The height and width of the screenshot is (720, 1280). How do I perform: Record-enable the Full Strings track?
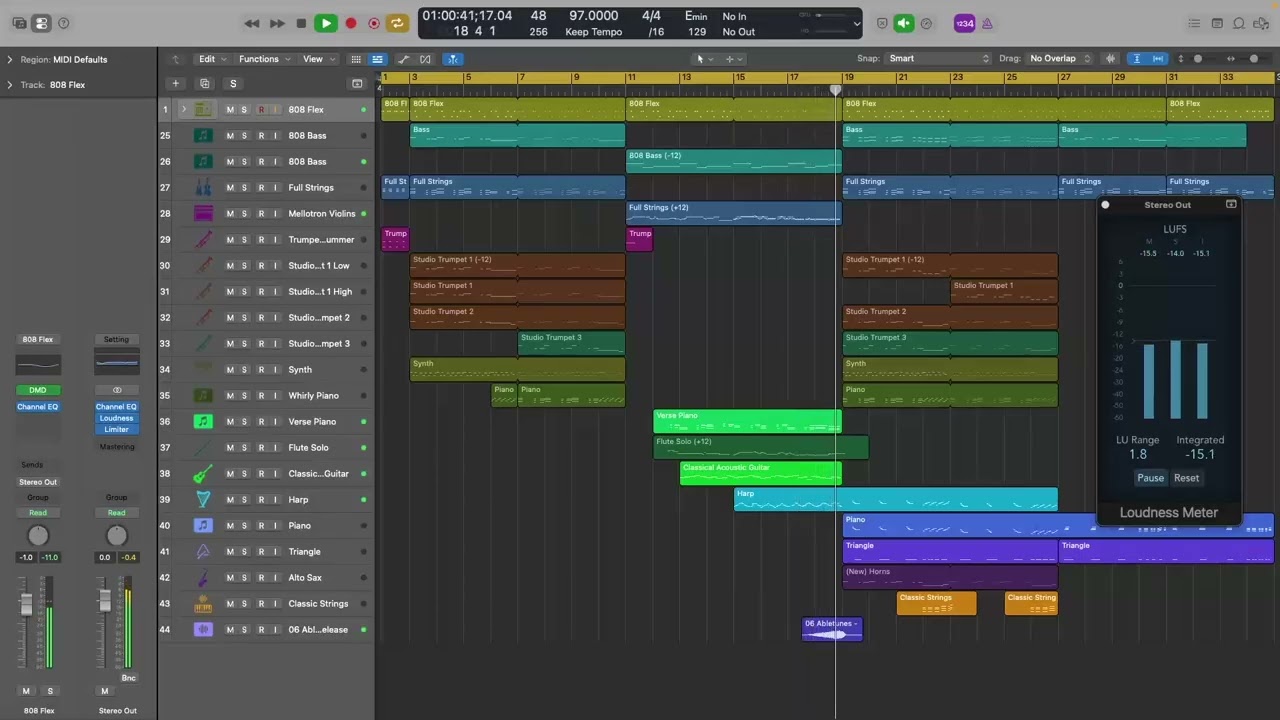(261, 188)
